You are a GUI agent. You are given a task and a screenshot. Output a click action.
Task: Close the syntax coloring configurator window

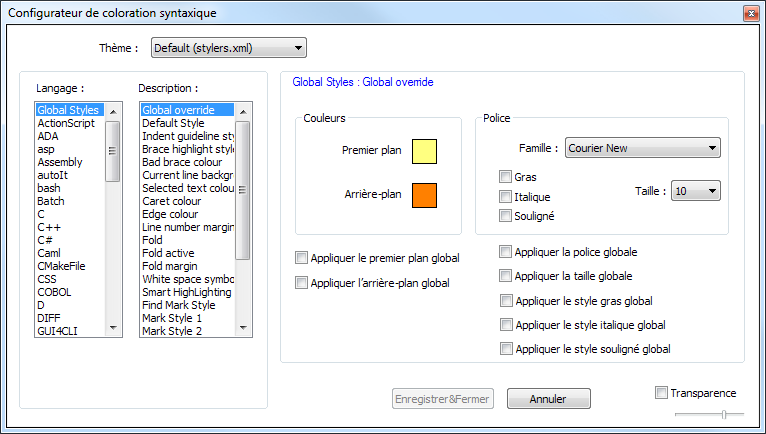(x=750, y=13)
